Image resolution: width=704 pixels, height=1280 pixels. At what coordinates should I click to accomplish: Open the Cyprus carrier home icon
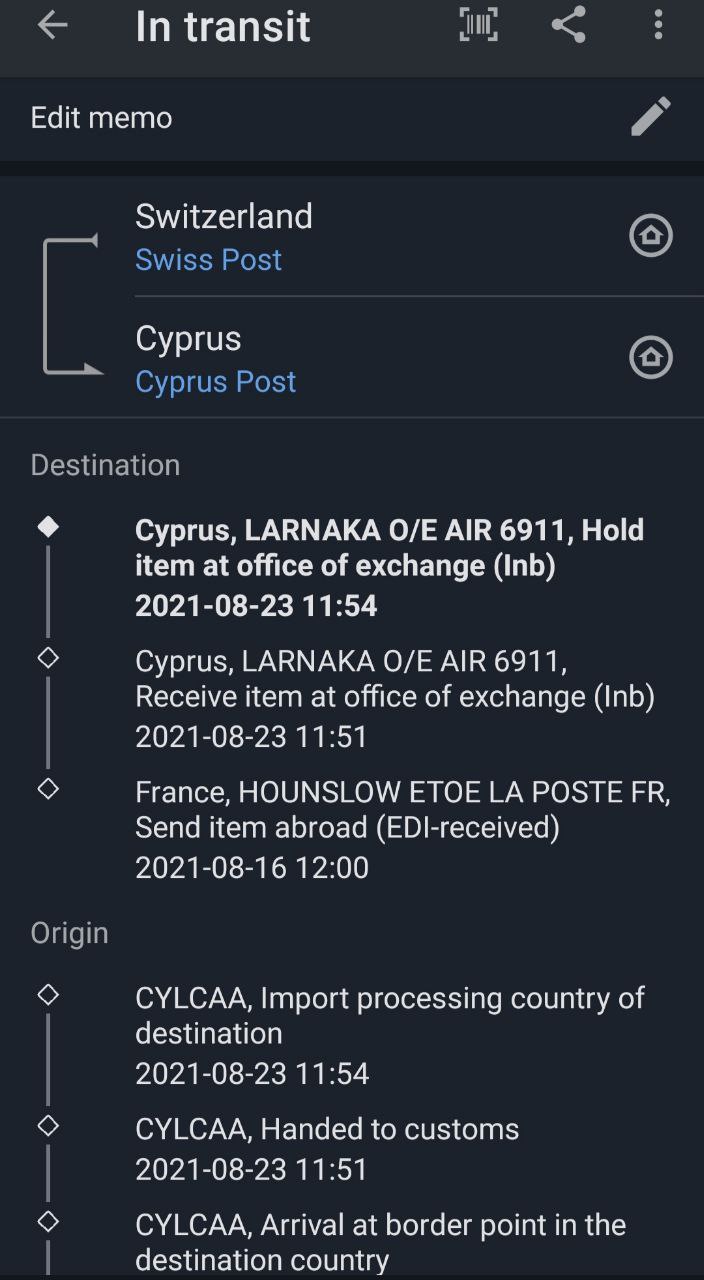point(651,358)
